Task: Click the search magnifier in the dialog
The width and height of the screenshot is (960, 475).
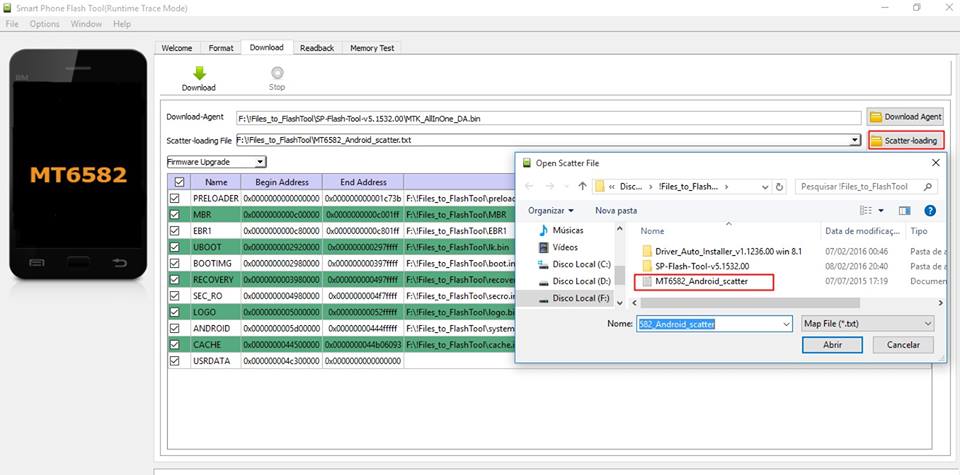Action: coord(928,187)
